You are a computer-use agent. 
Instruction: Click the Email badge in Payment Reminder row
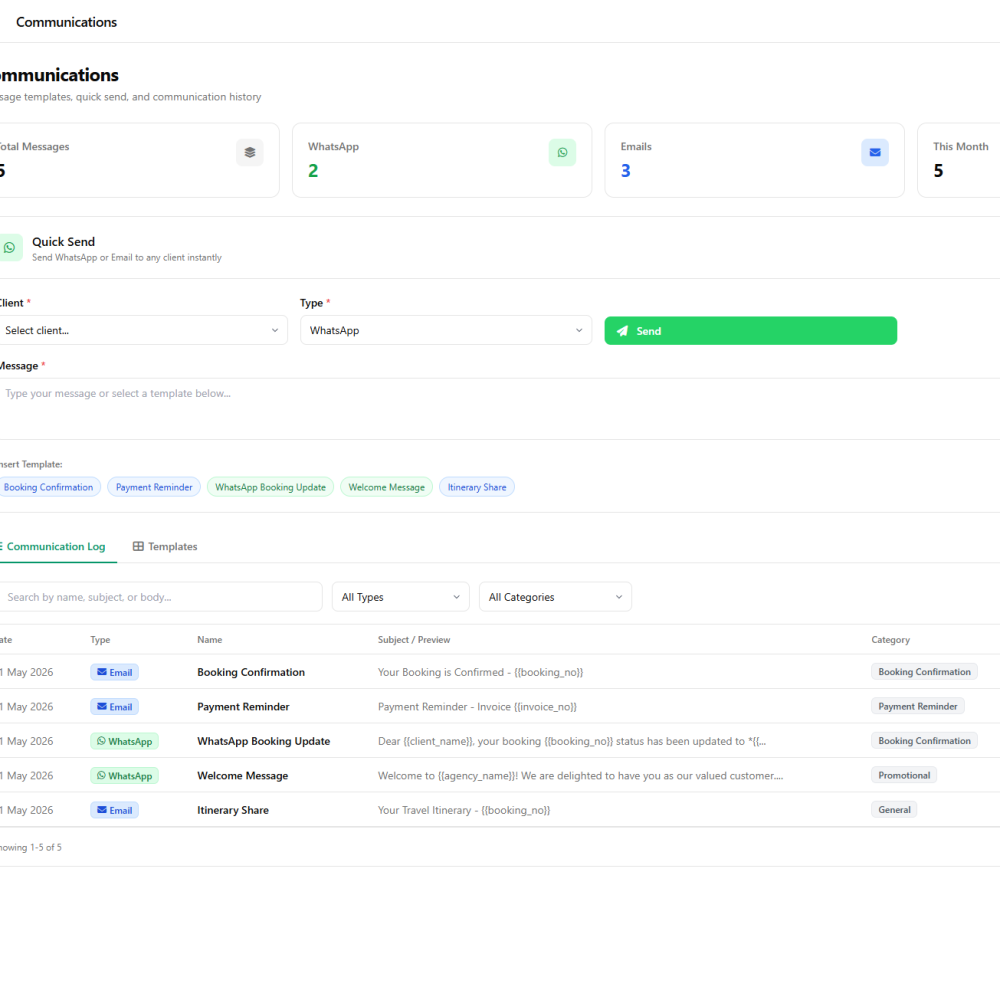coord(114,707)
